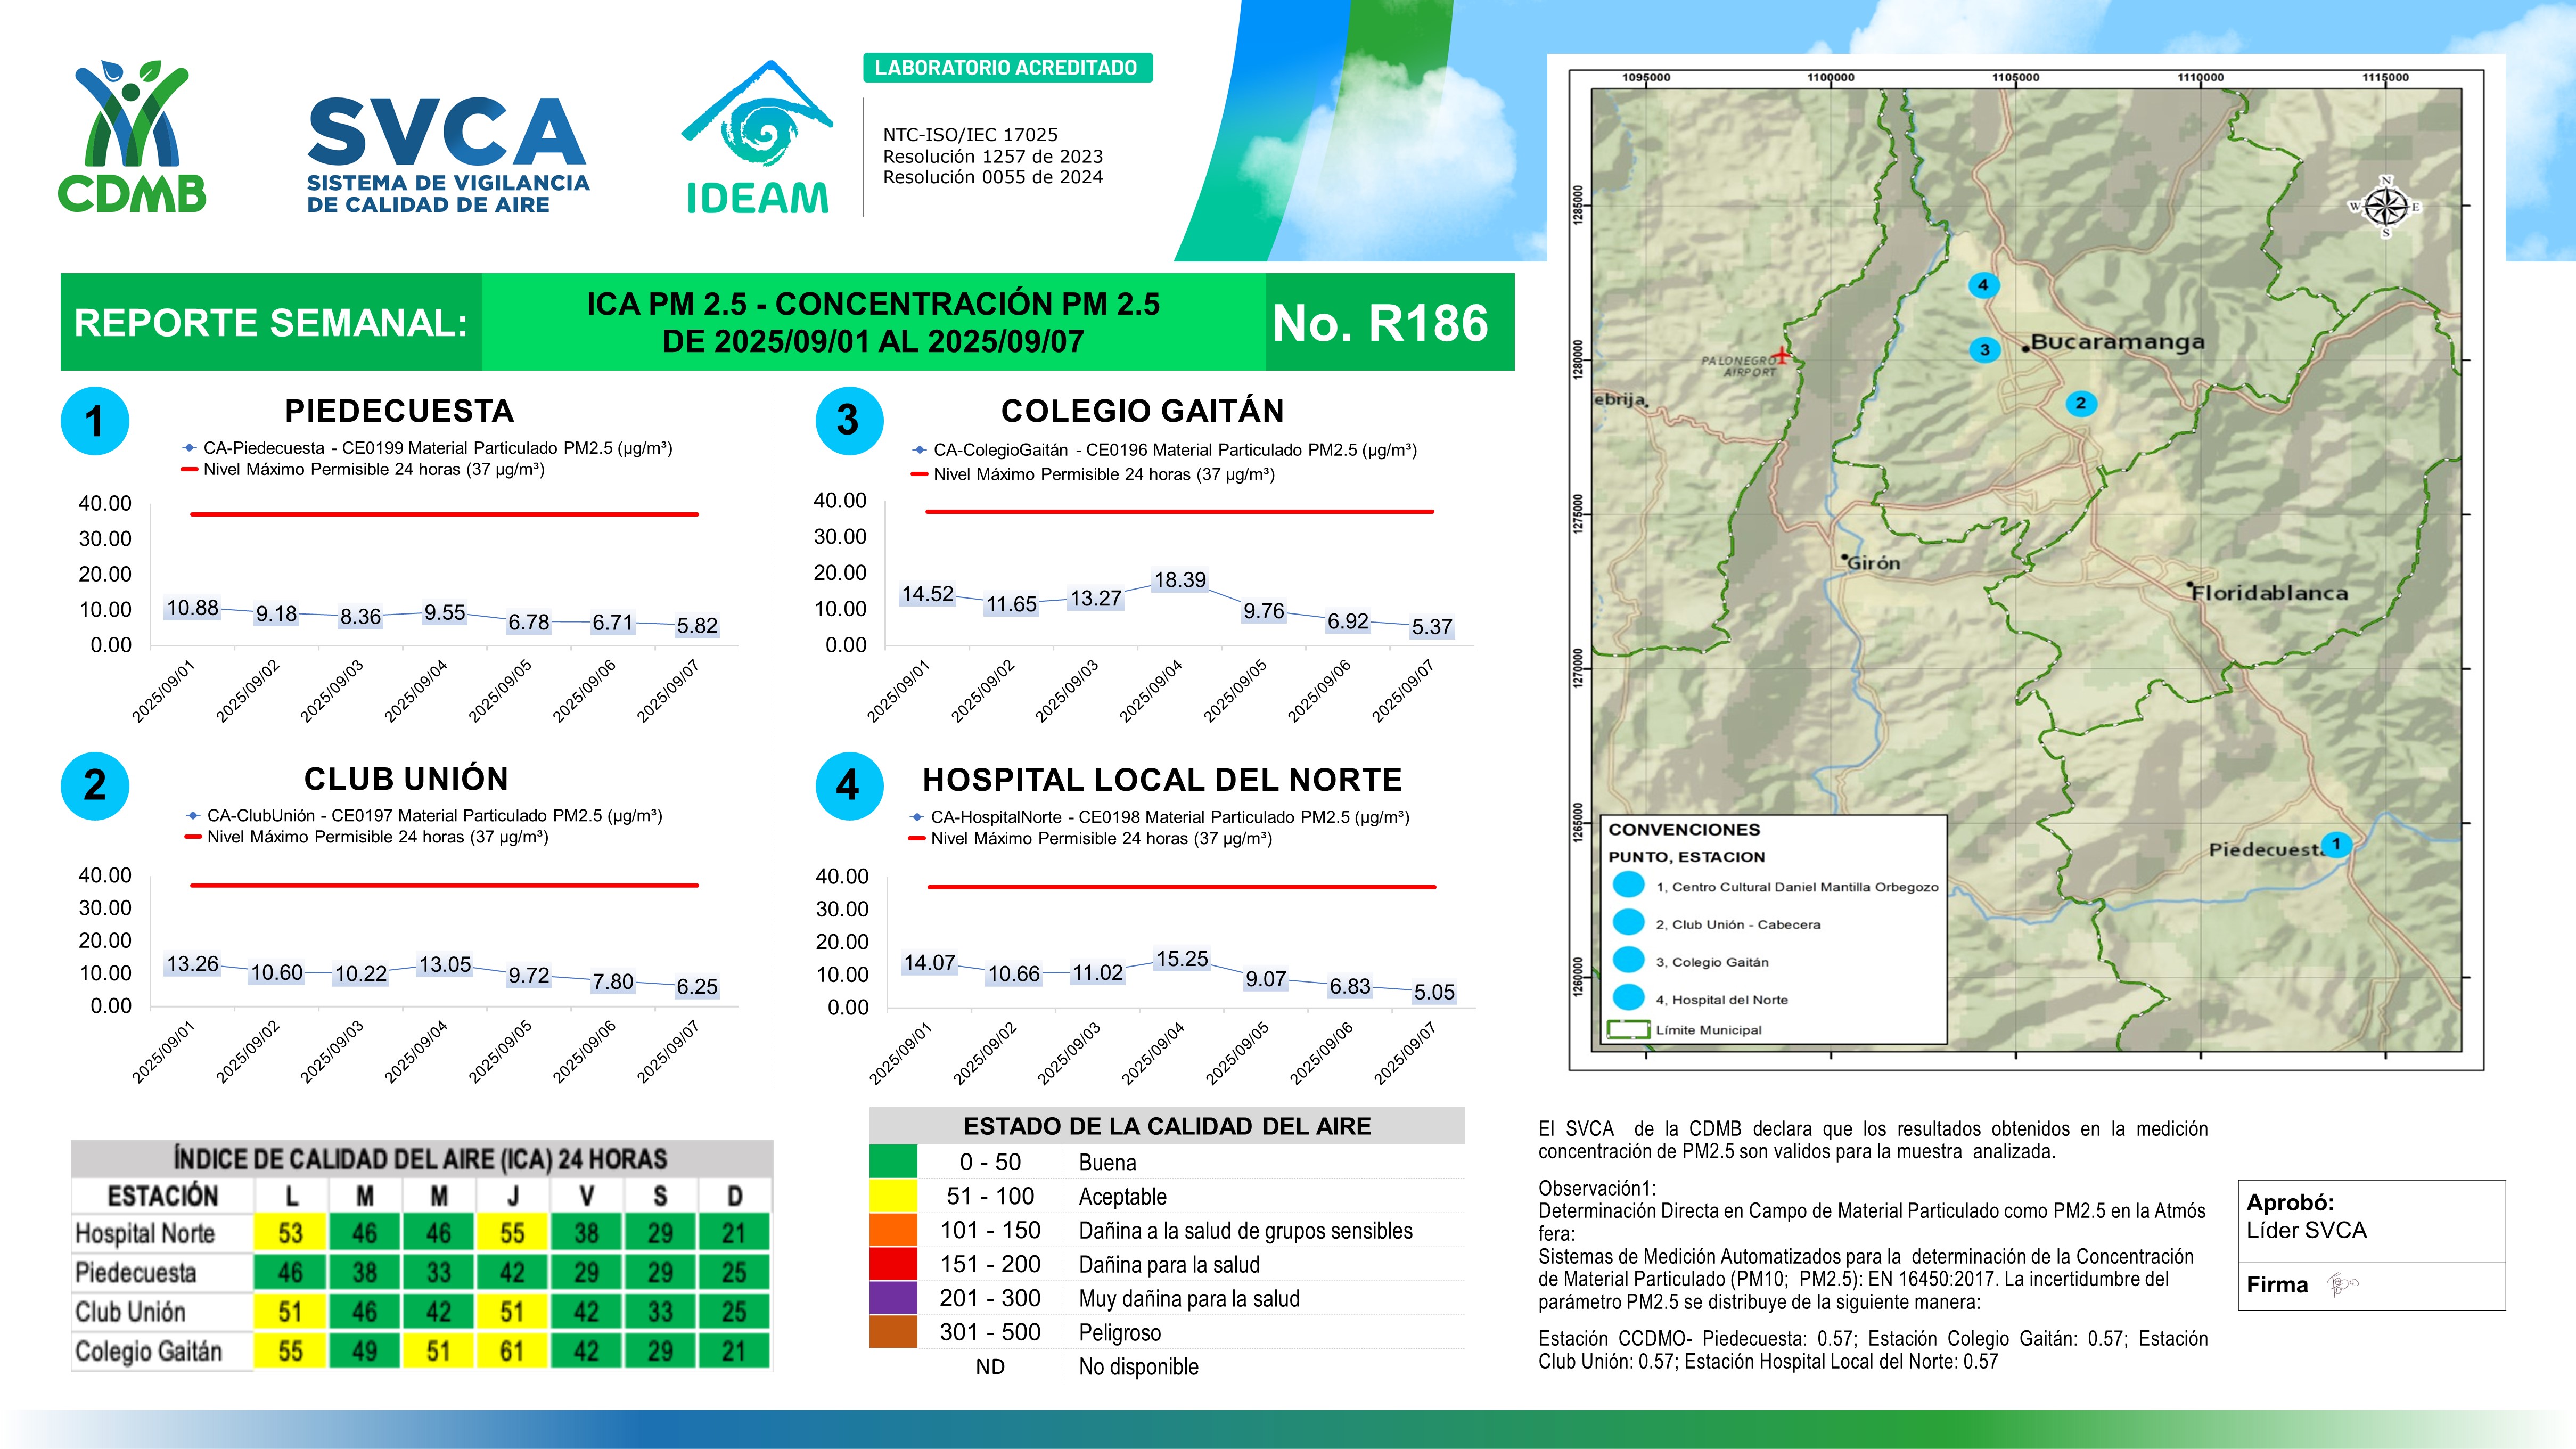Click the green Buena color swatch
The image size is (2576, 1449).
tap(893, 1162)
